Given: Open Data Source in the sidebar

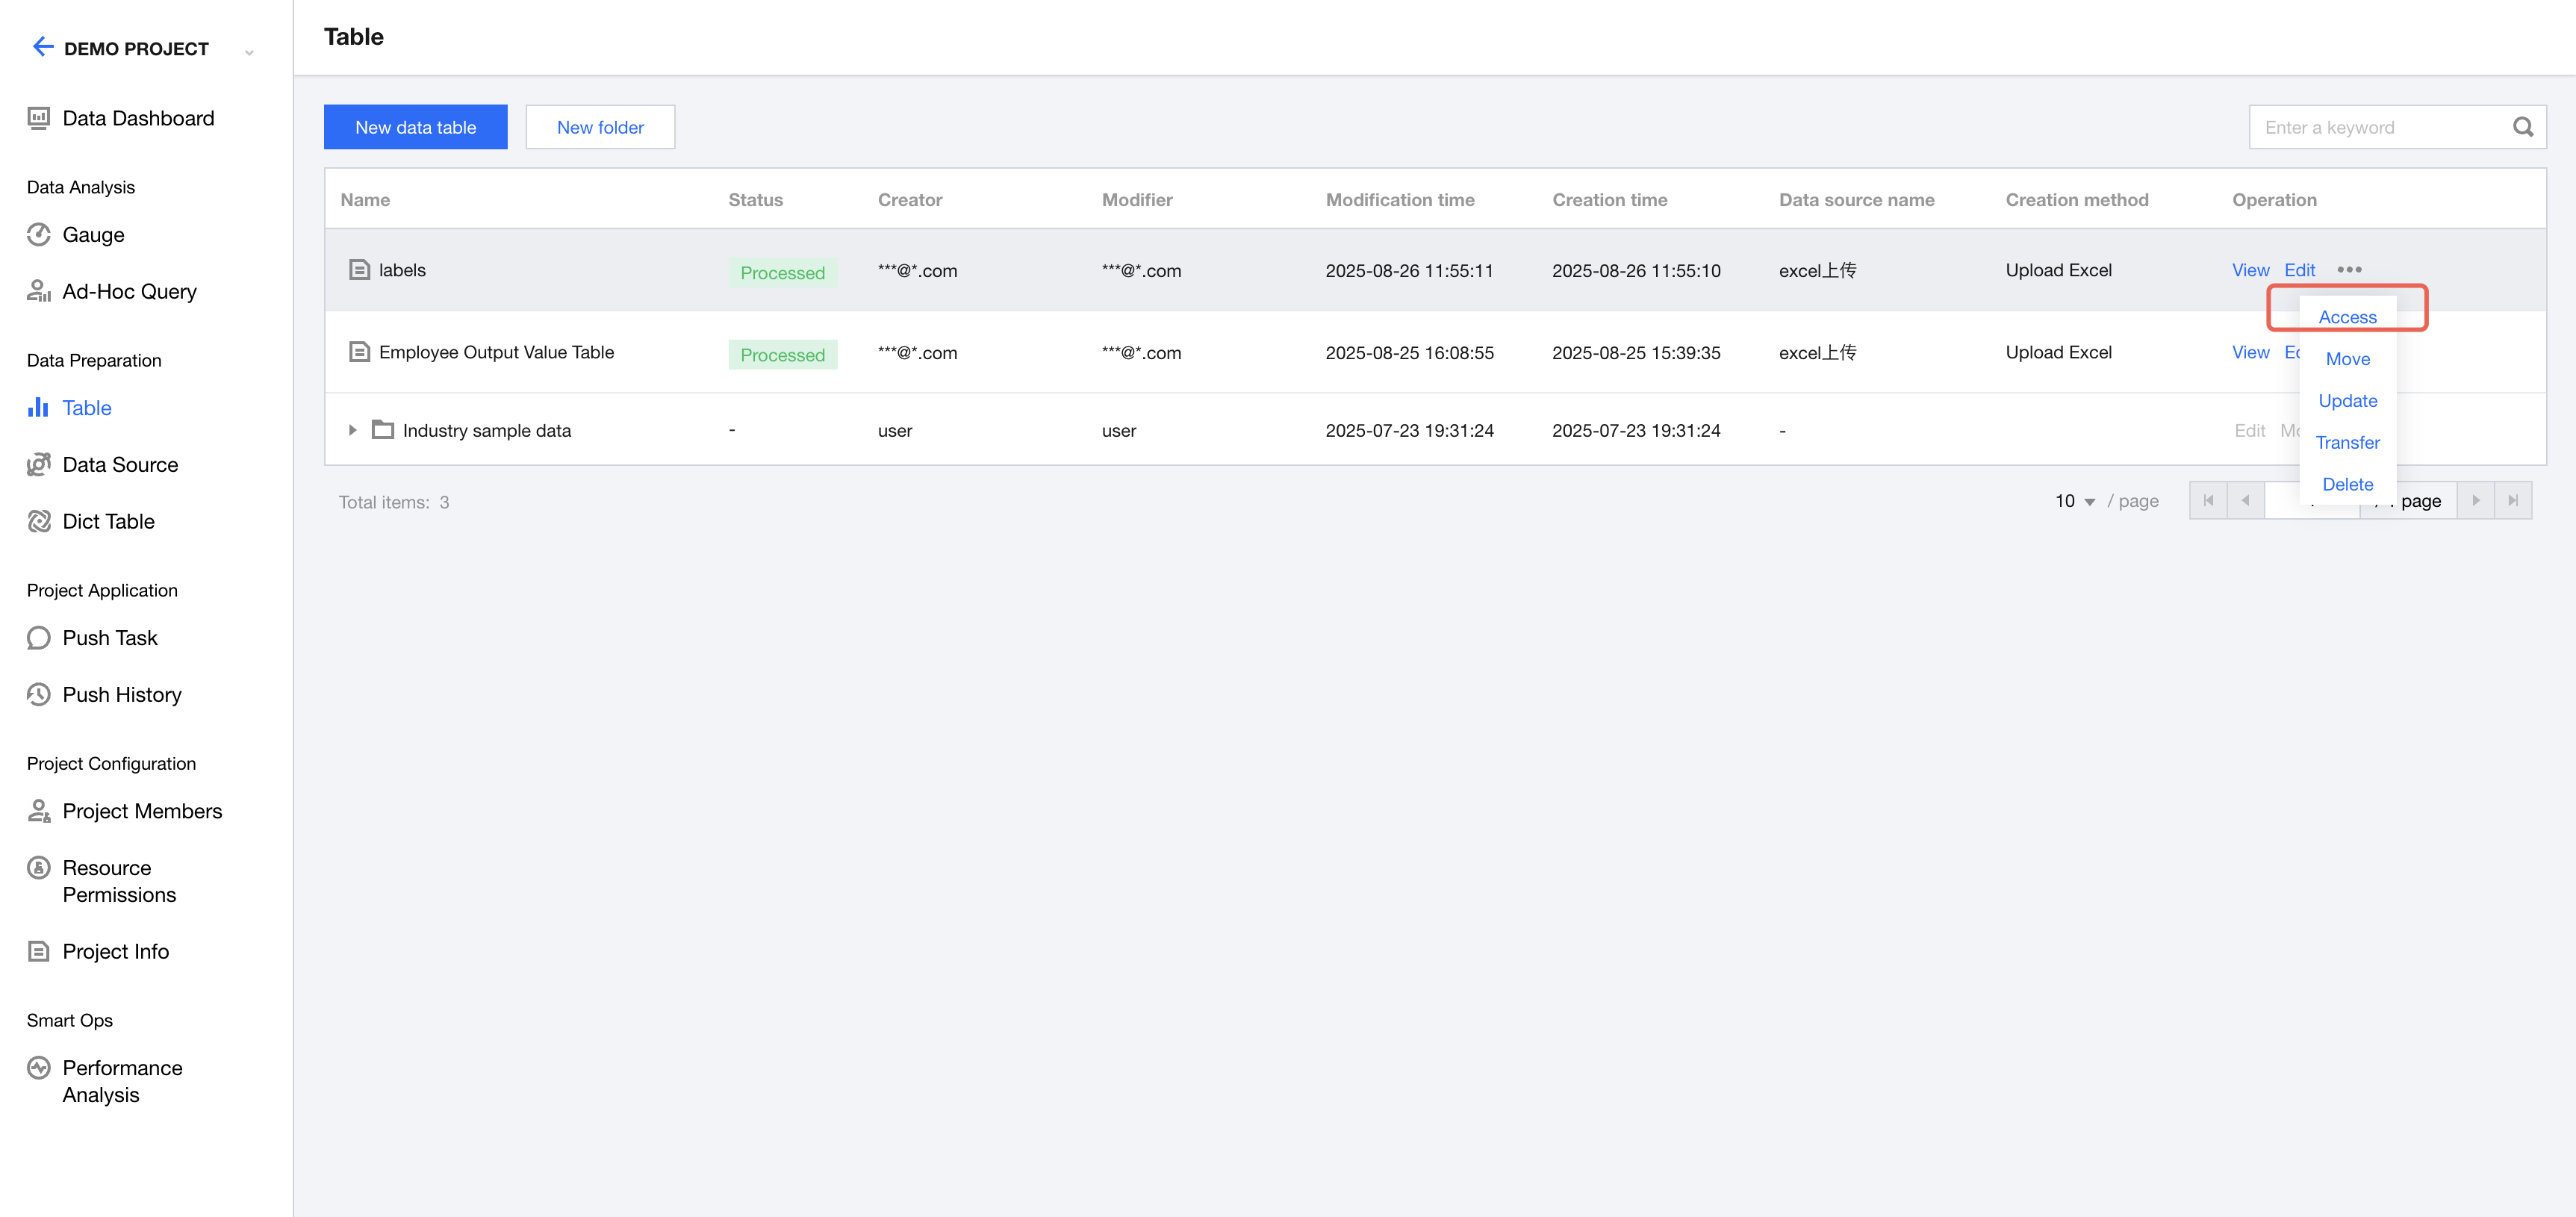Looking at the screenshot, I should tap(120, 465).
